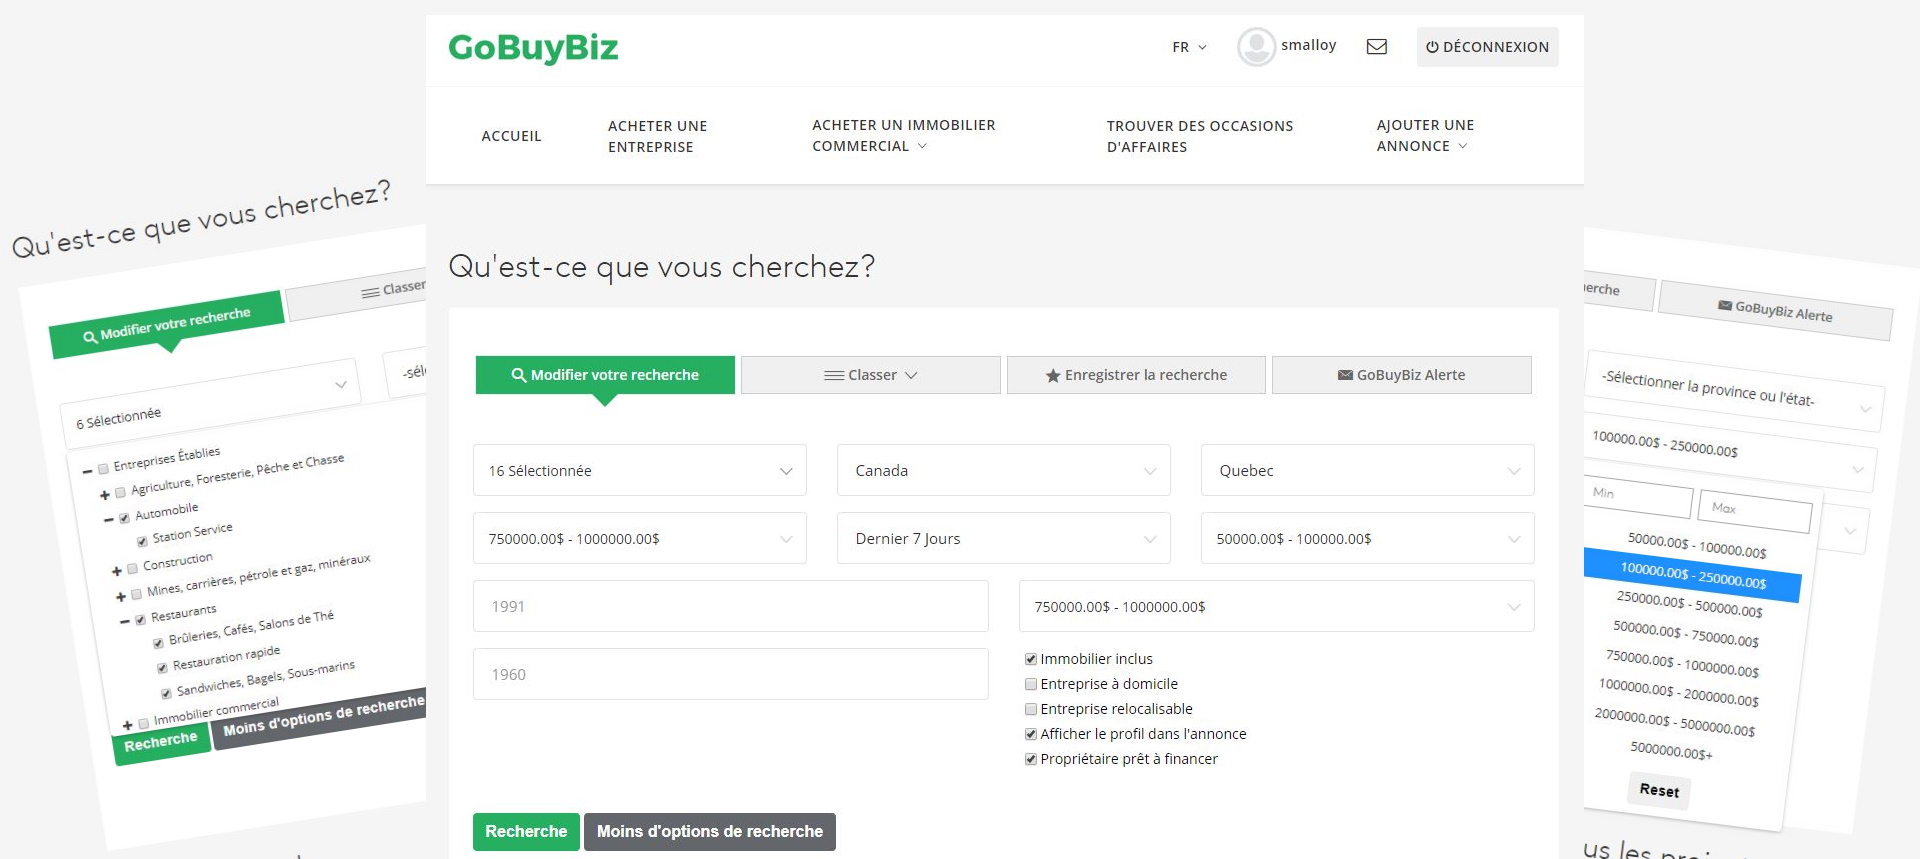Open ACHETER UNE ENTREPRISE menu
Viewport: 1920px width, 859px height.
(657, 136)
